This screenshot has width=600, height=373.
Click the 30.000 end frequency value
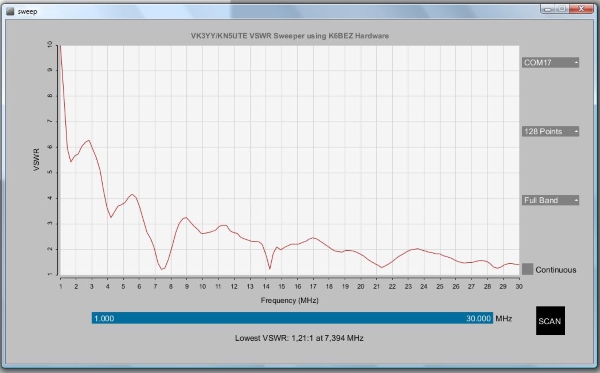pos(478,318)
